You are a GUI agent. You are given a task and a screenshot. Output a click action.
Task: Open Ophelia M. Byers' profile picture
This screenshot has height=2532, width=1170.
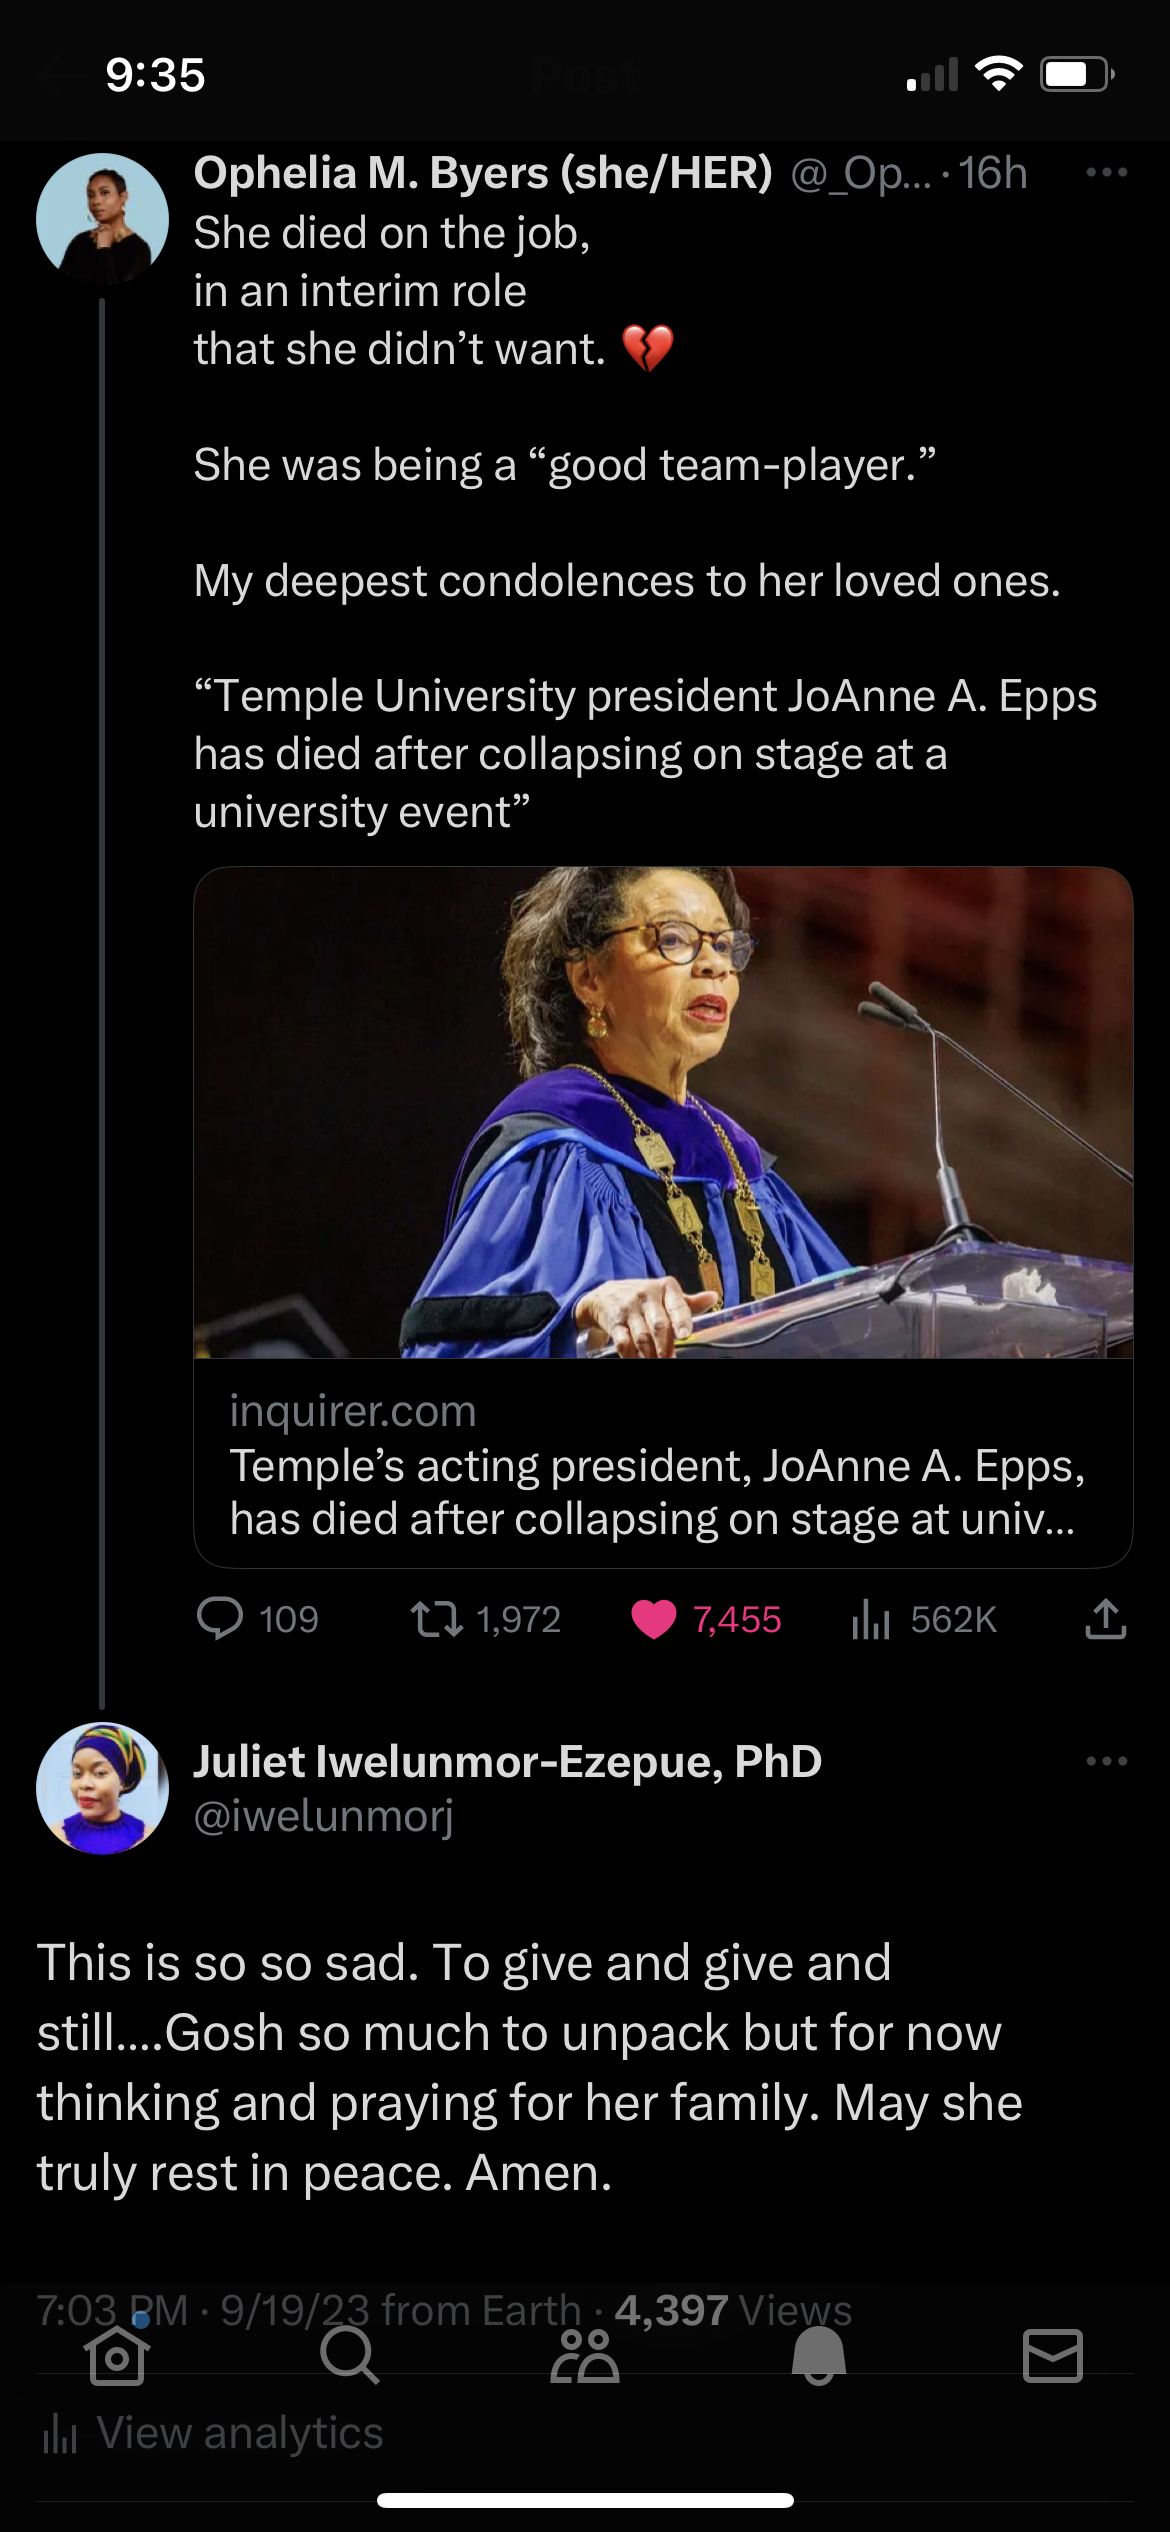(x=102, y=219)
